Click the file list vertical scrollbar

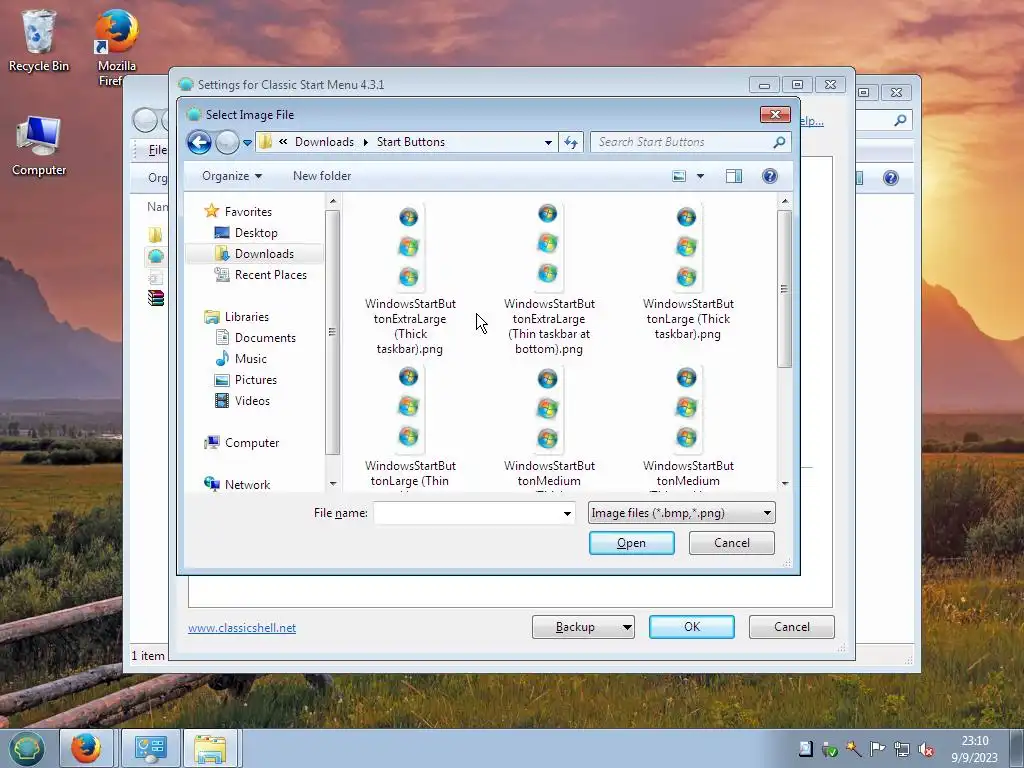point(784,289)
